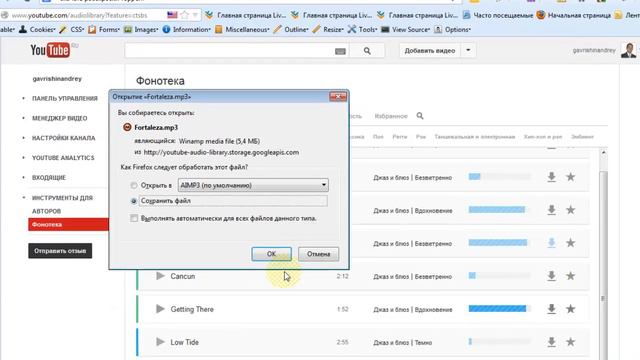The width and height of the screenshot is (640, 360).
Task: Open YouTube Analytics in the sidebar
Action: point(63,158)
